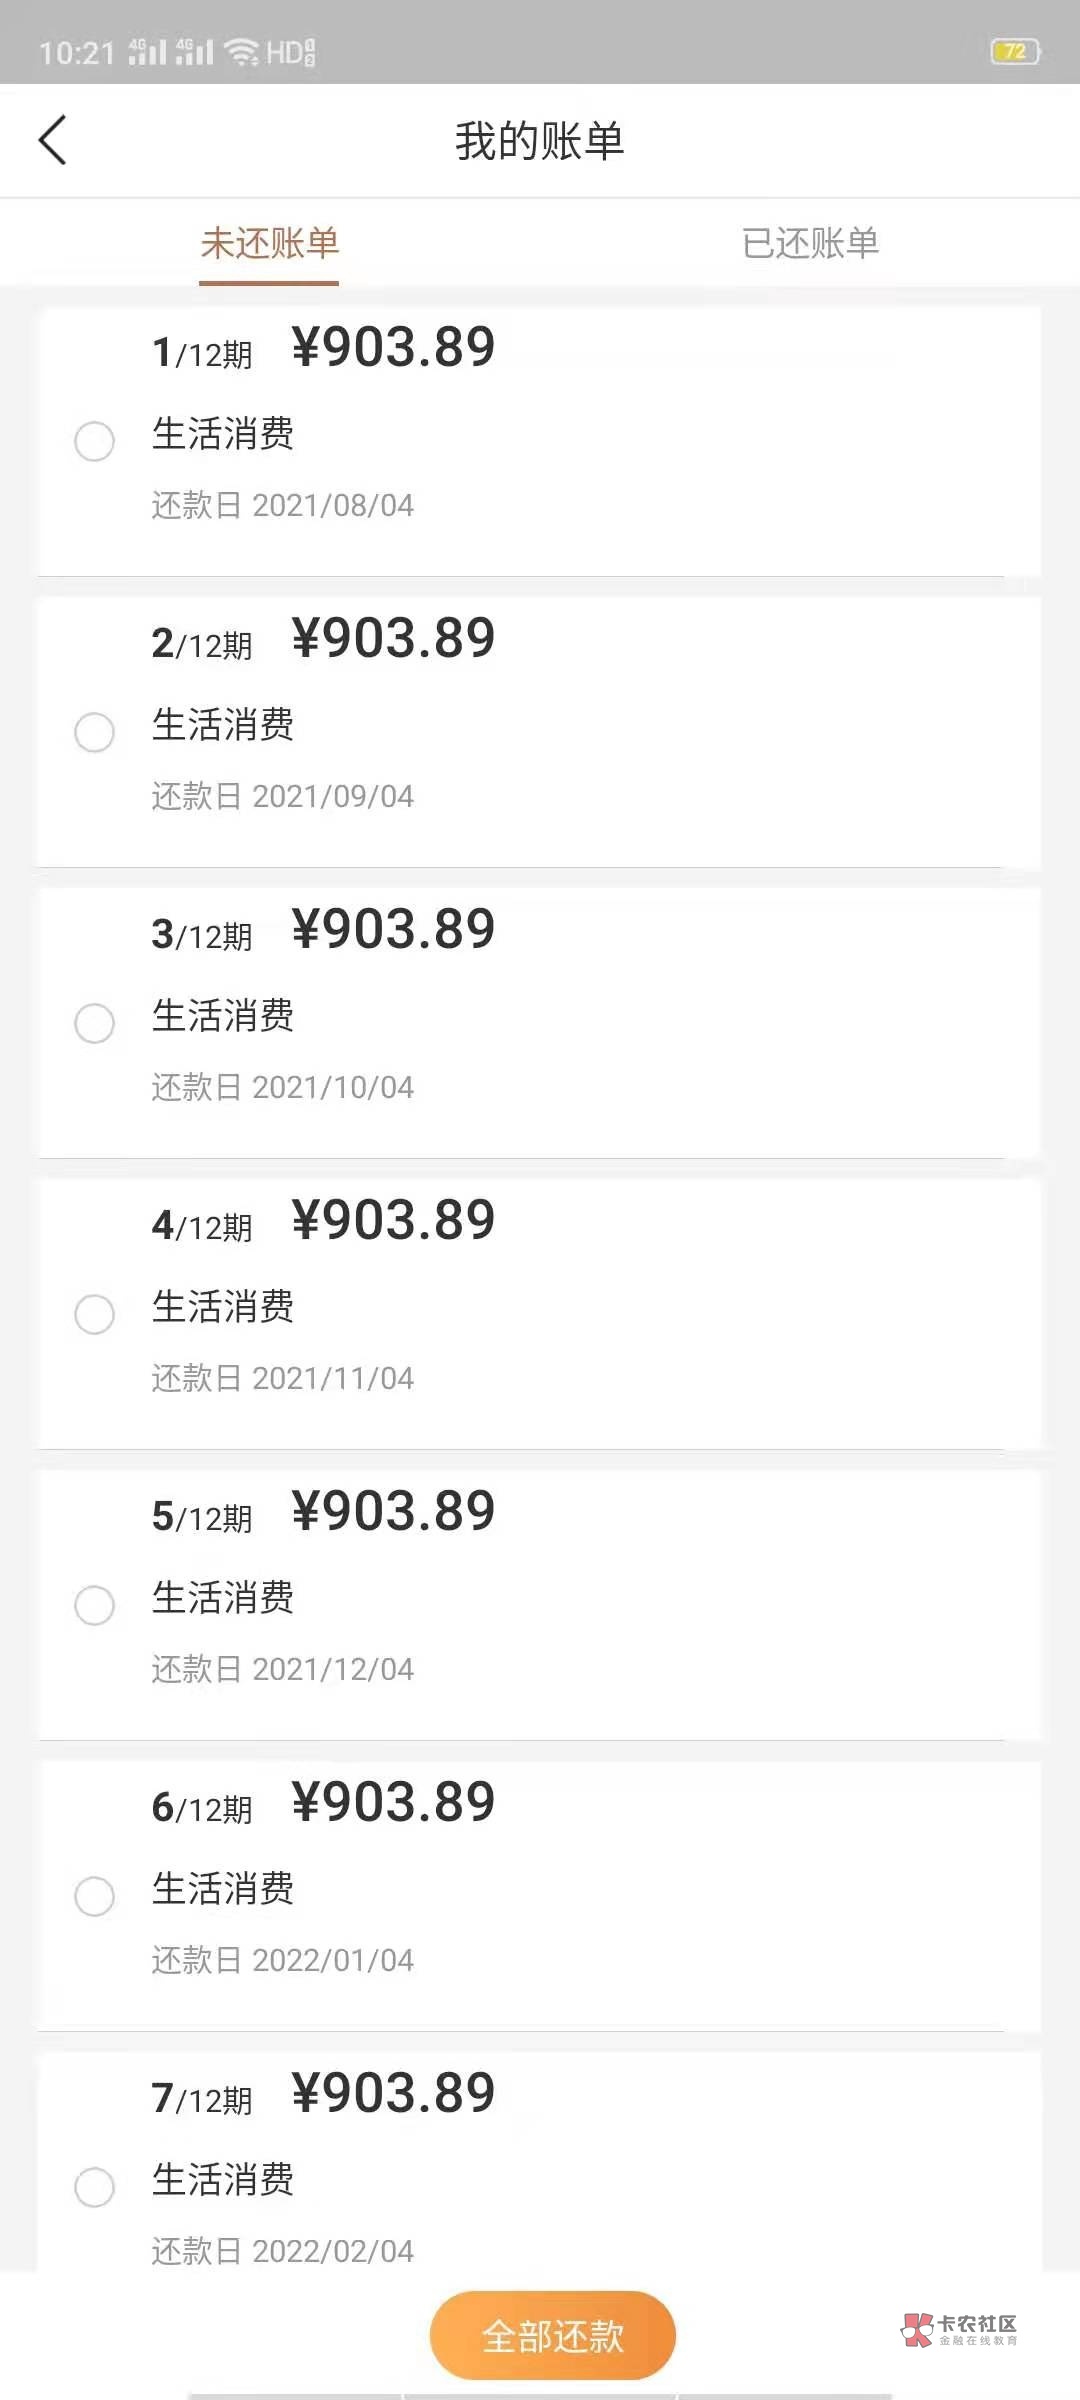
Task: Switch to the 已还账单 tab
Action: point(810,244)
